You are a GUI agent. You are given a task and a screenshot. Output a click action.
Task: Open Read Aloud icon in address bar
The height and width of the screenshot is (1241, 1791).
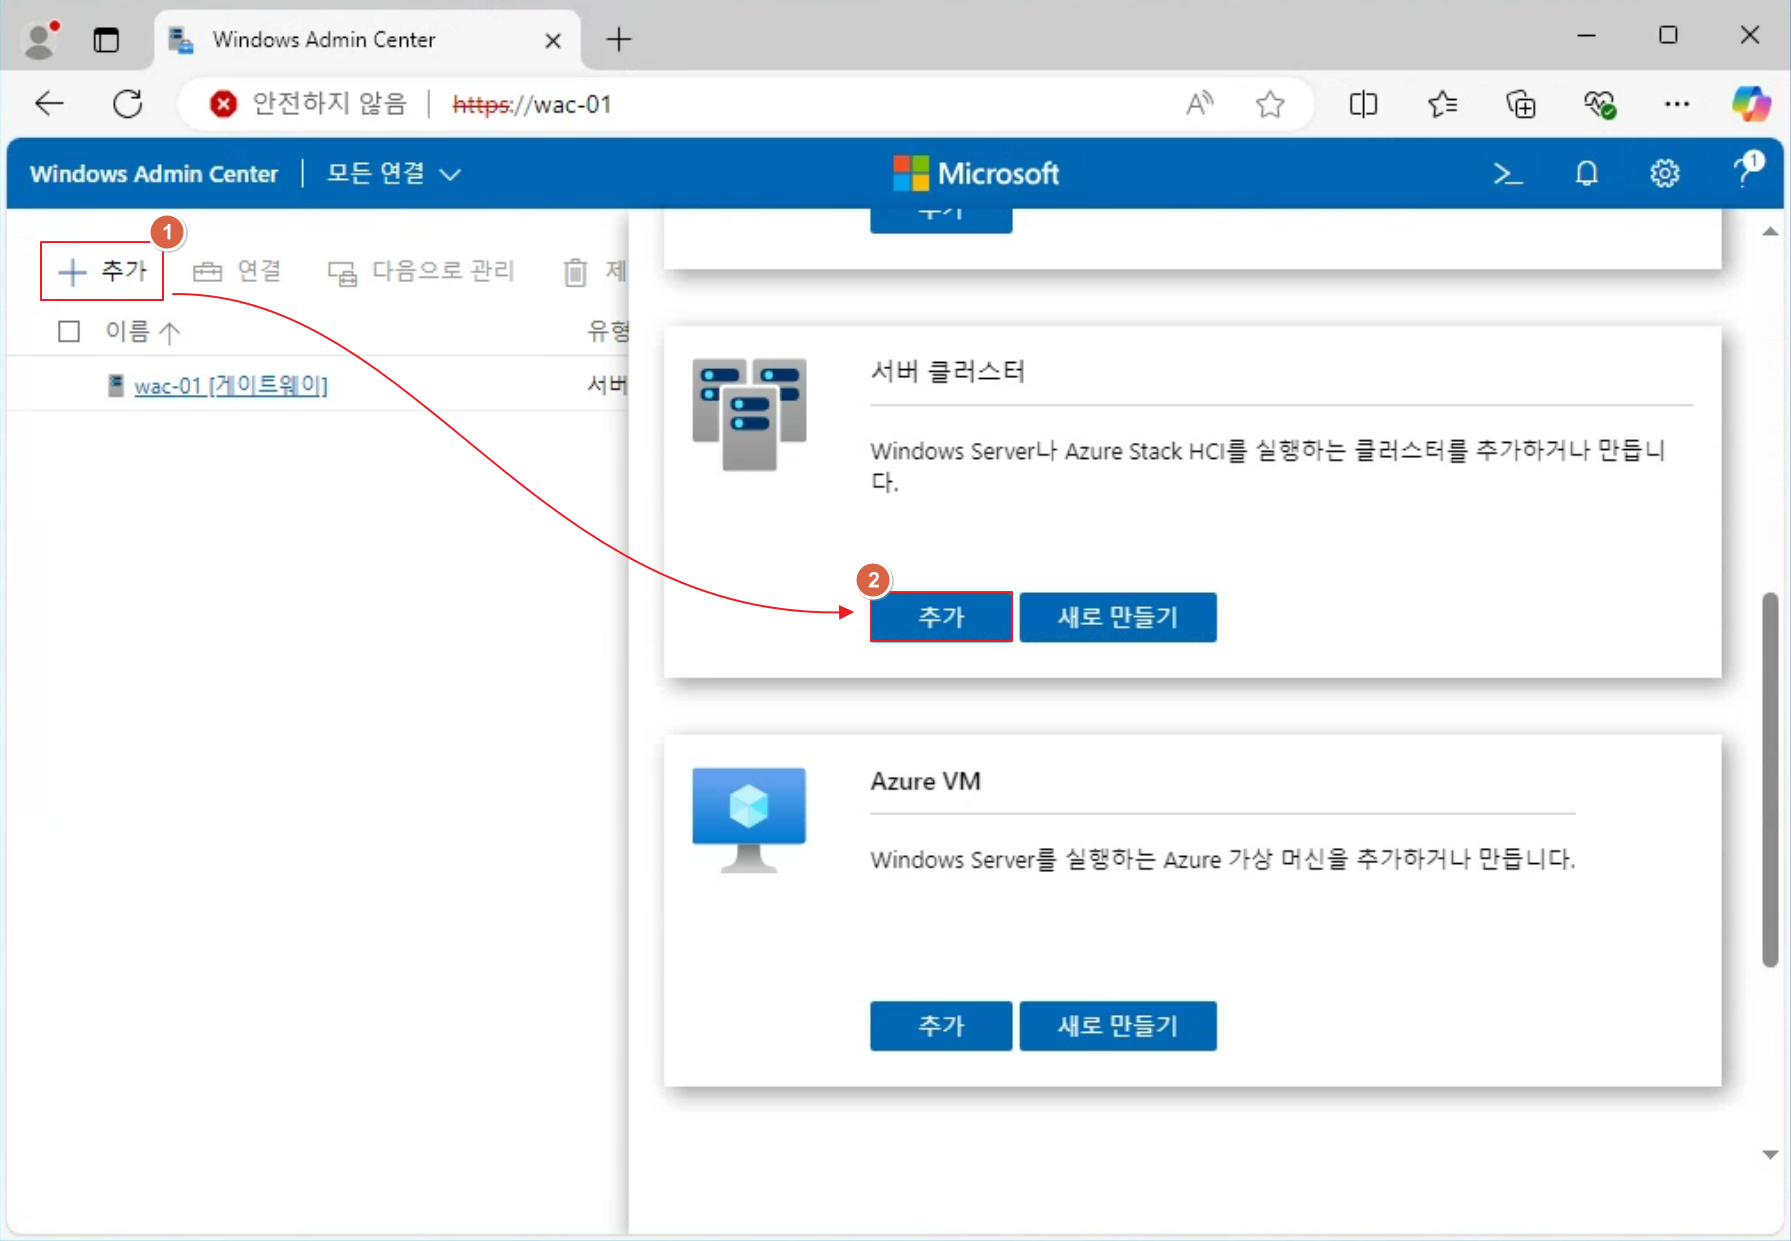tap(1200, 104)
